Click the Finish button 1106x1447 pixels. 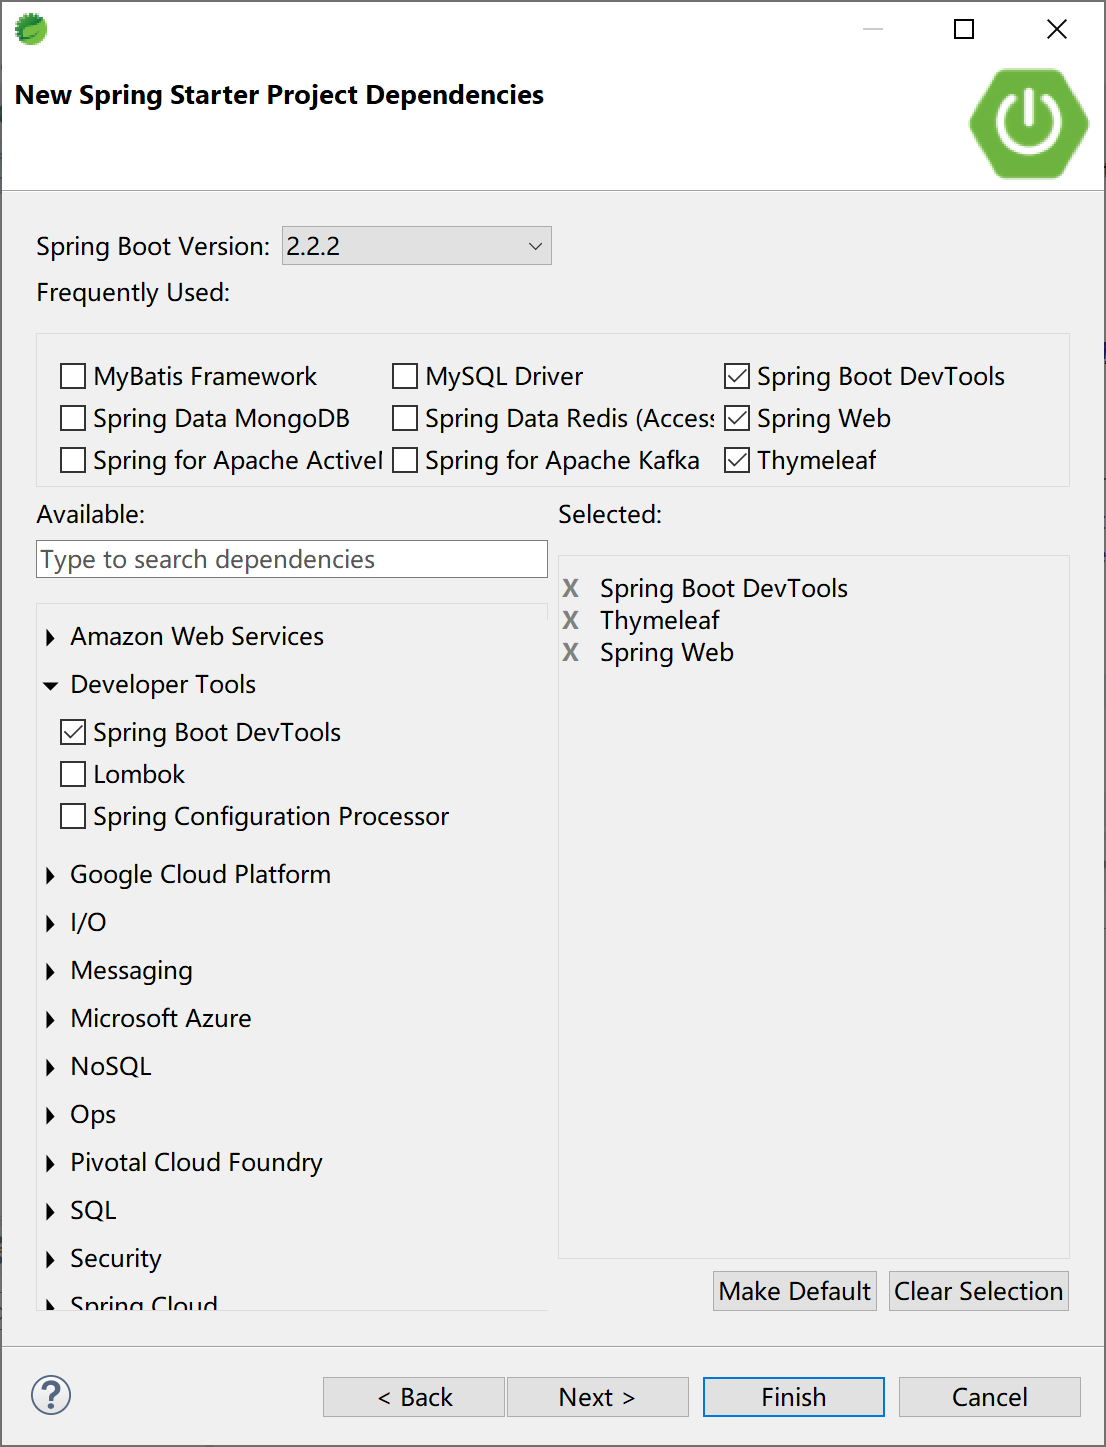click(793, 1397)
